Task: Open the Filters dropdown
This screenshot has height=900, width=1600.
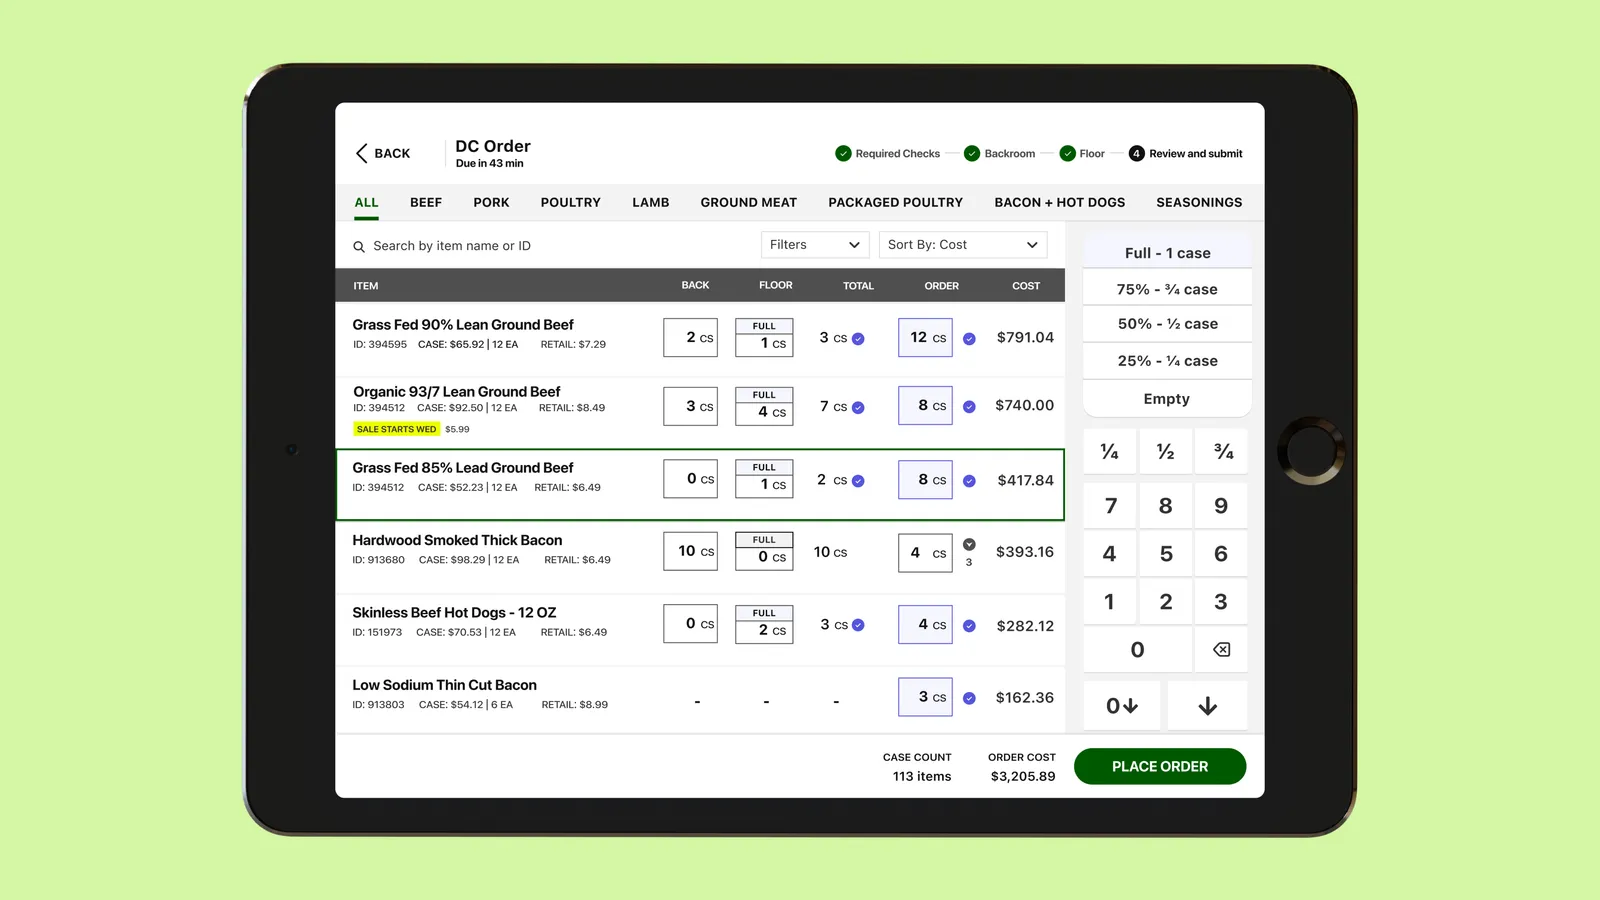Action: pyautogui.click(x=815, y=245)
